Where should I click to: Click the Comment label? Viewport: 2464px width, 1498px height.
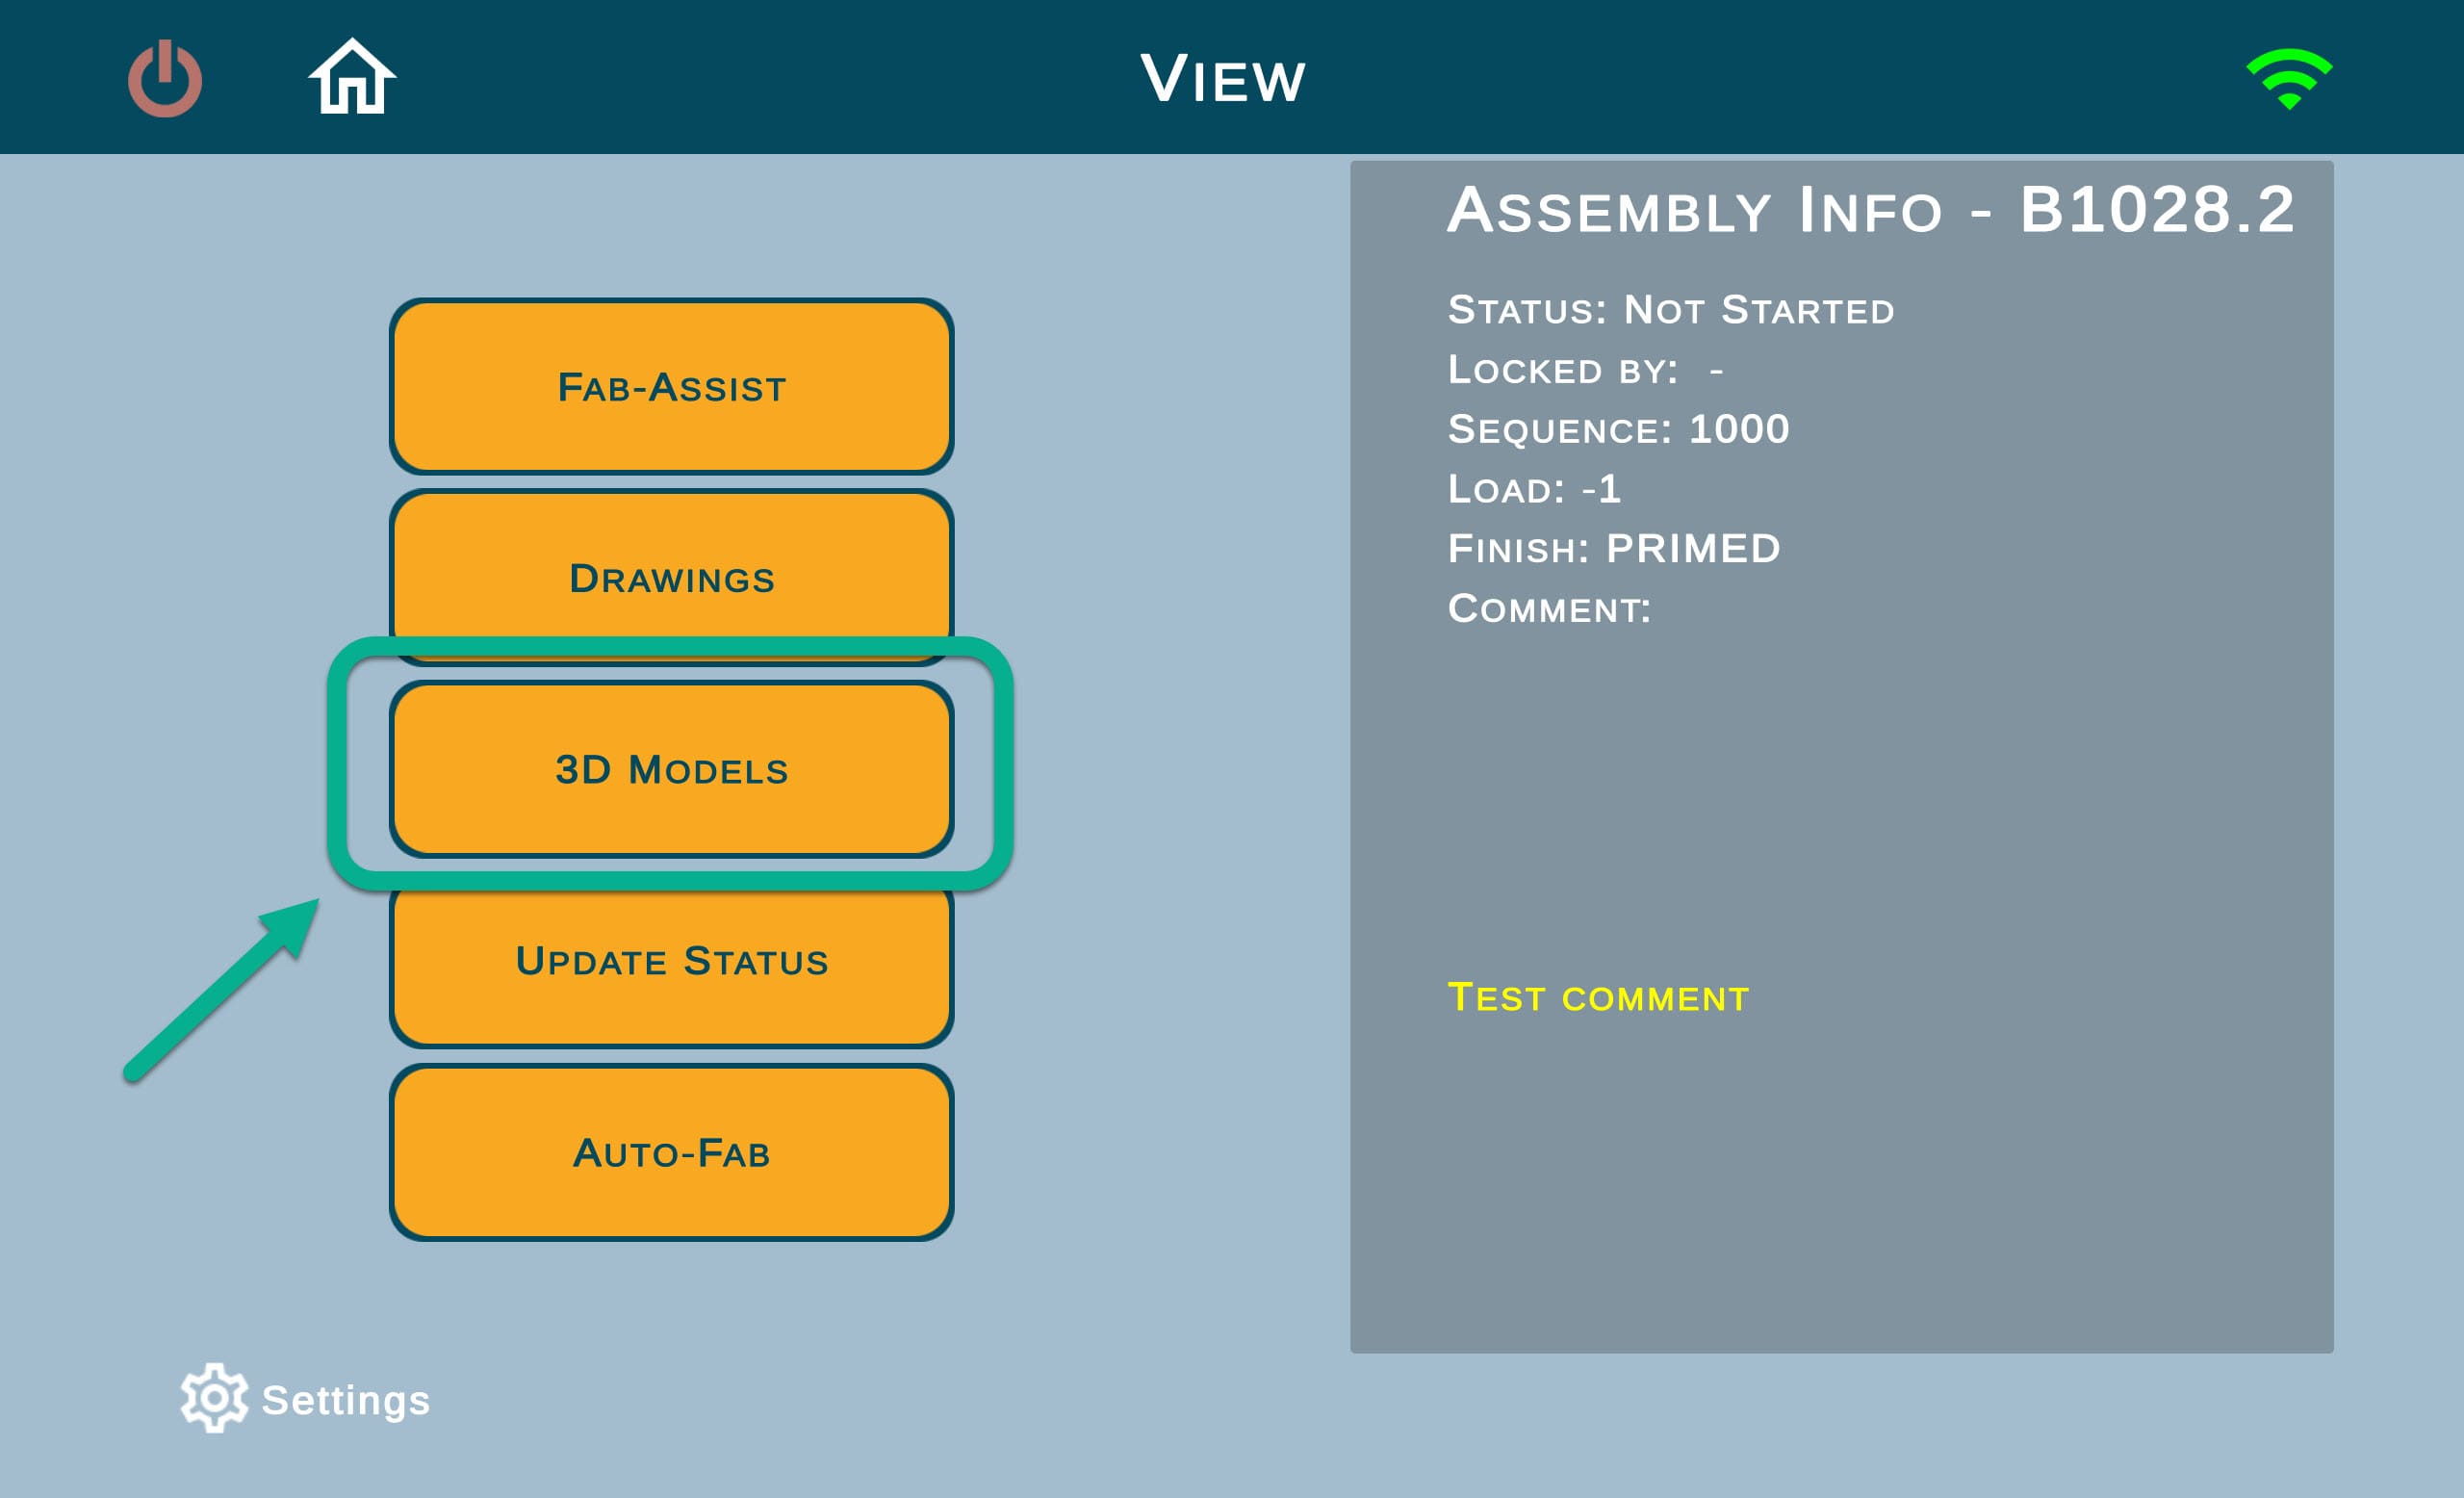coord(1549,608)
